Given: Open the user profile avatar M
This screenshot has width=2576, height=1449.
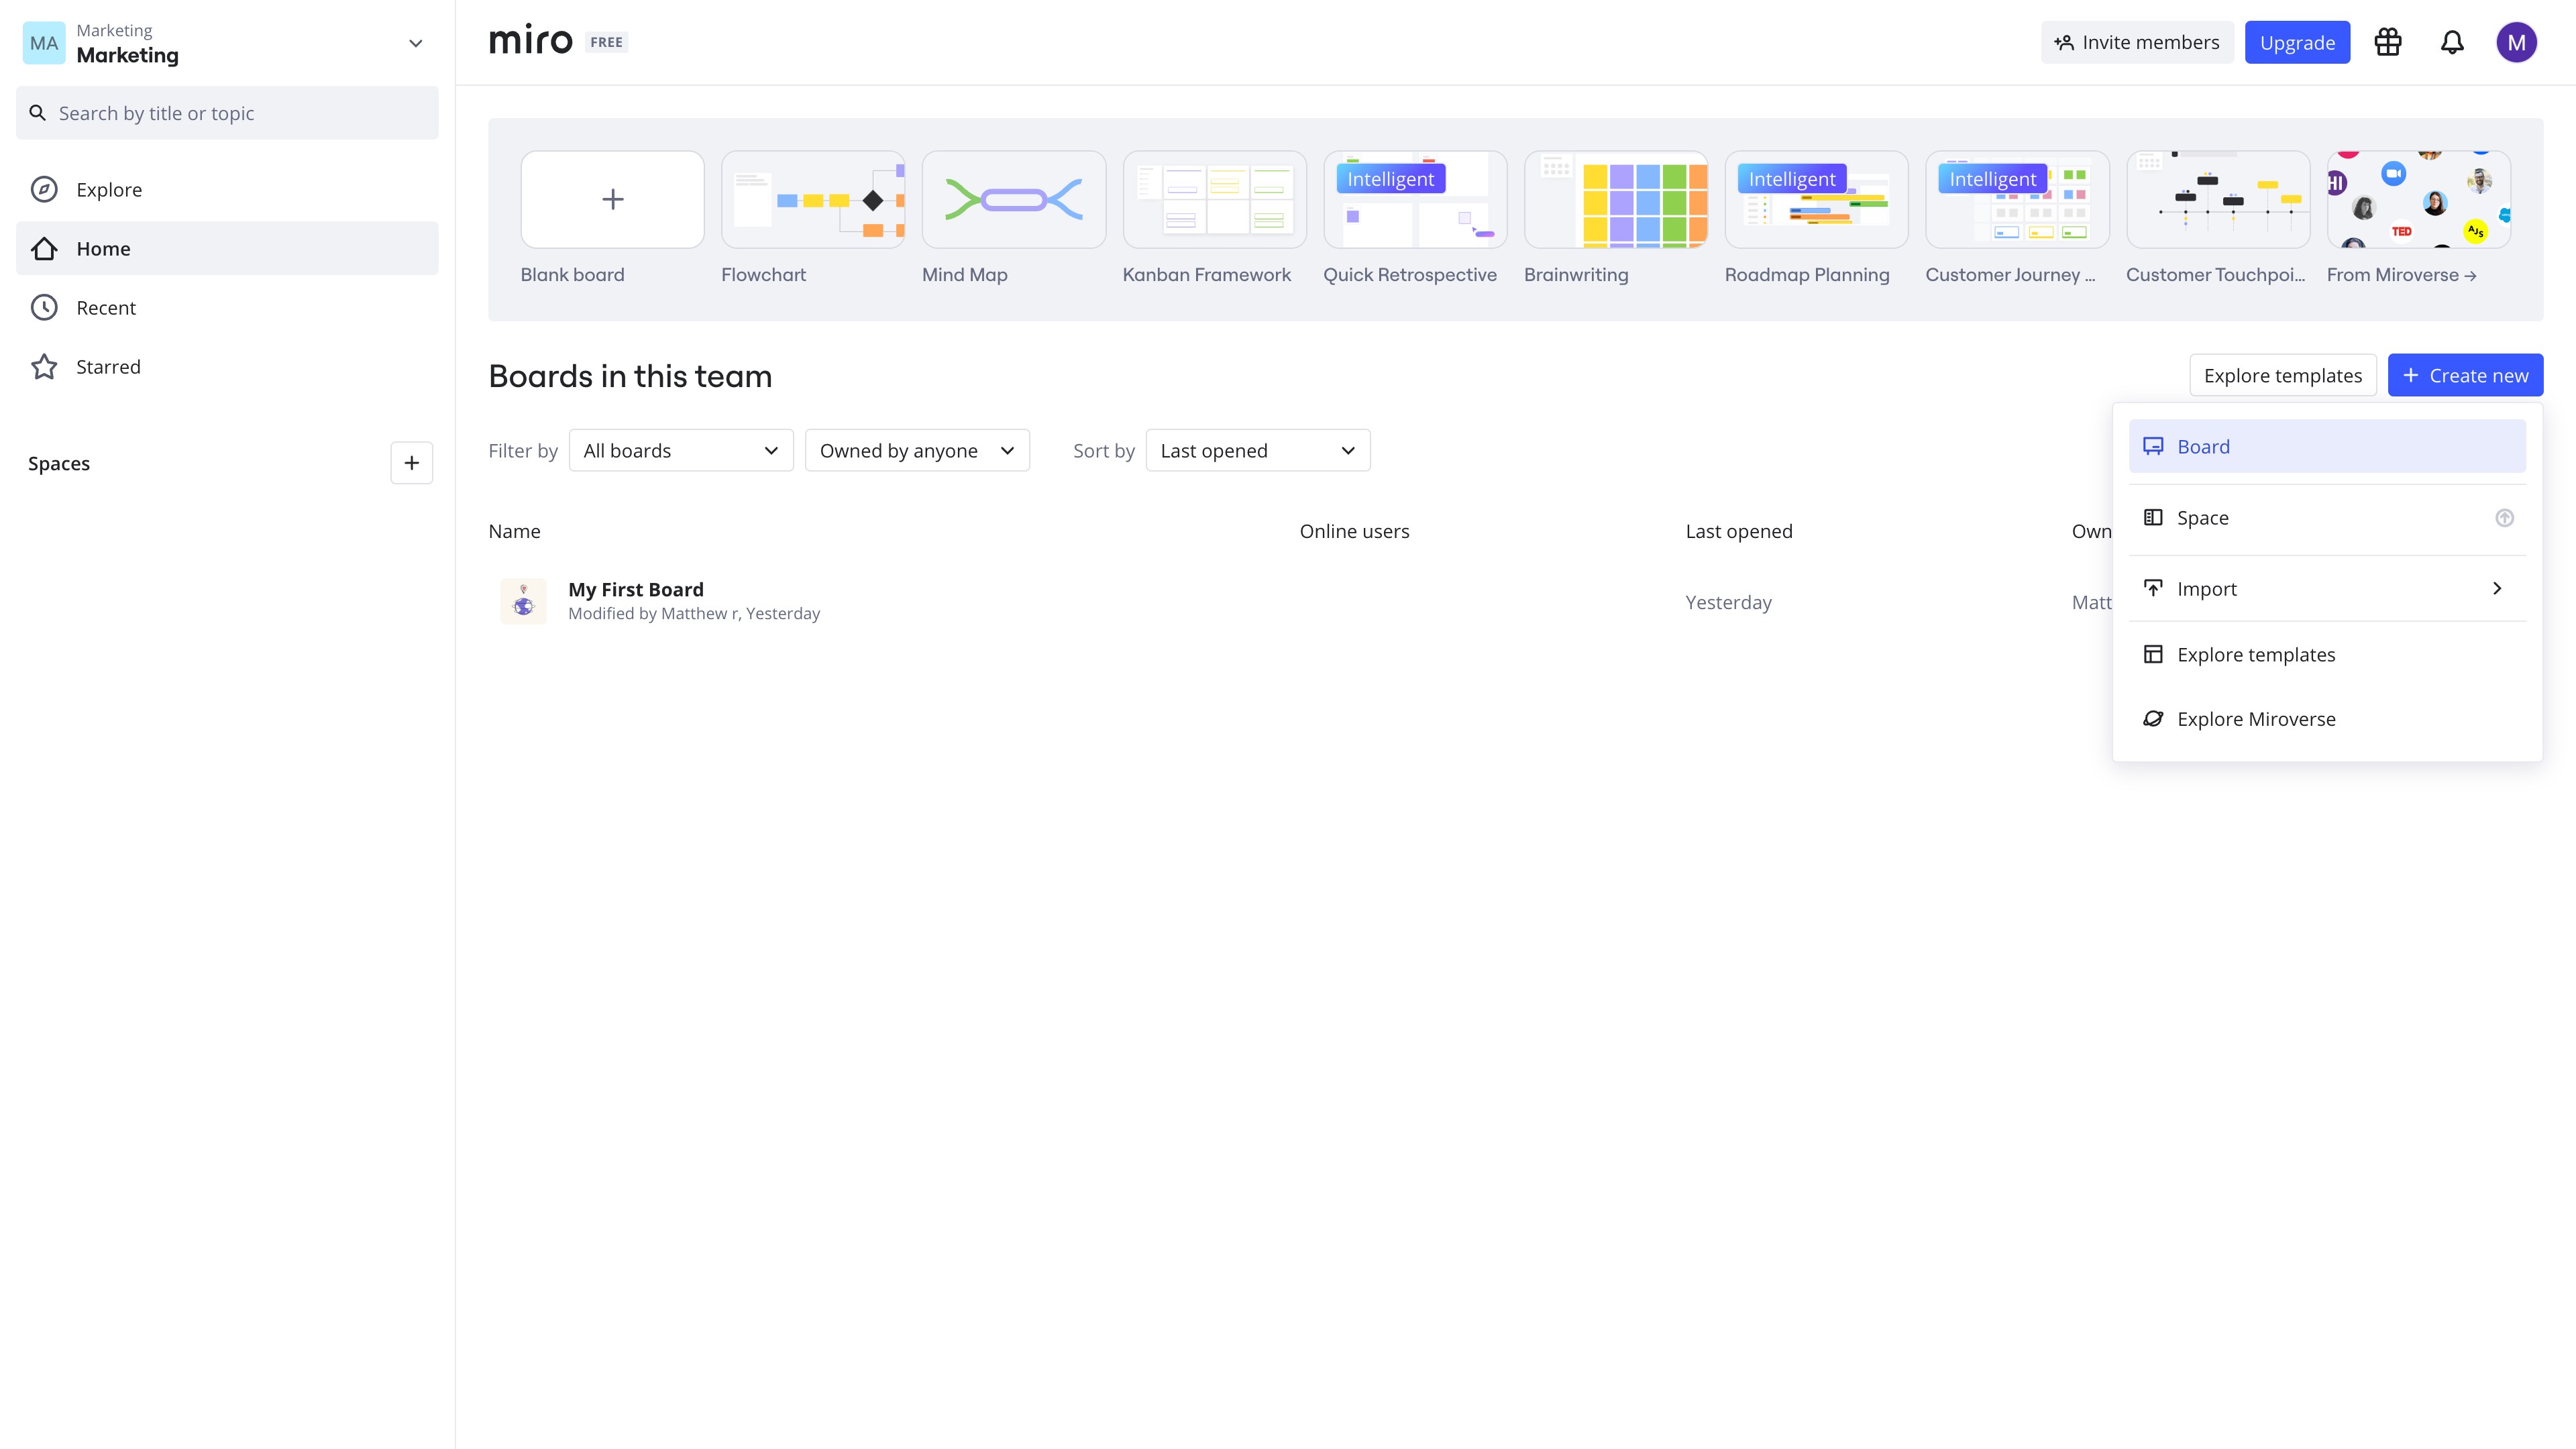Looking at the screenshot, I should [2516, 42].
